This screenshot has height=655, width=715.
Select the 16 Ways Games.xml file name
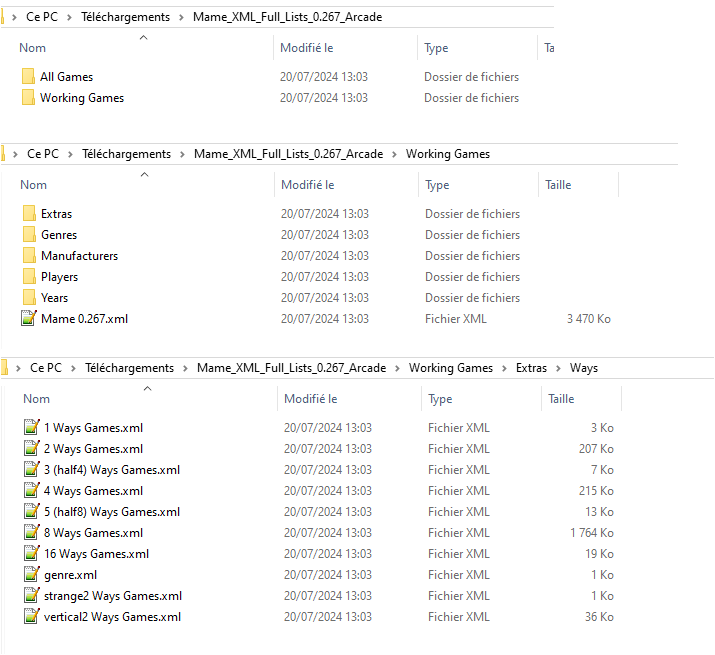pyautogui.click(x=96, y=554)
